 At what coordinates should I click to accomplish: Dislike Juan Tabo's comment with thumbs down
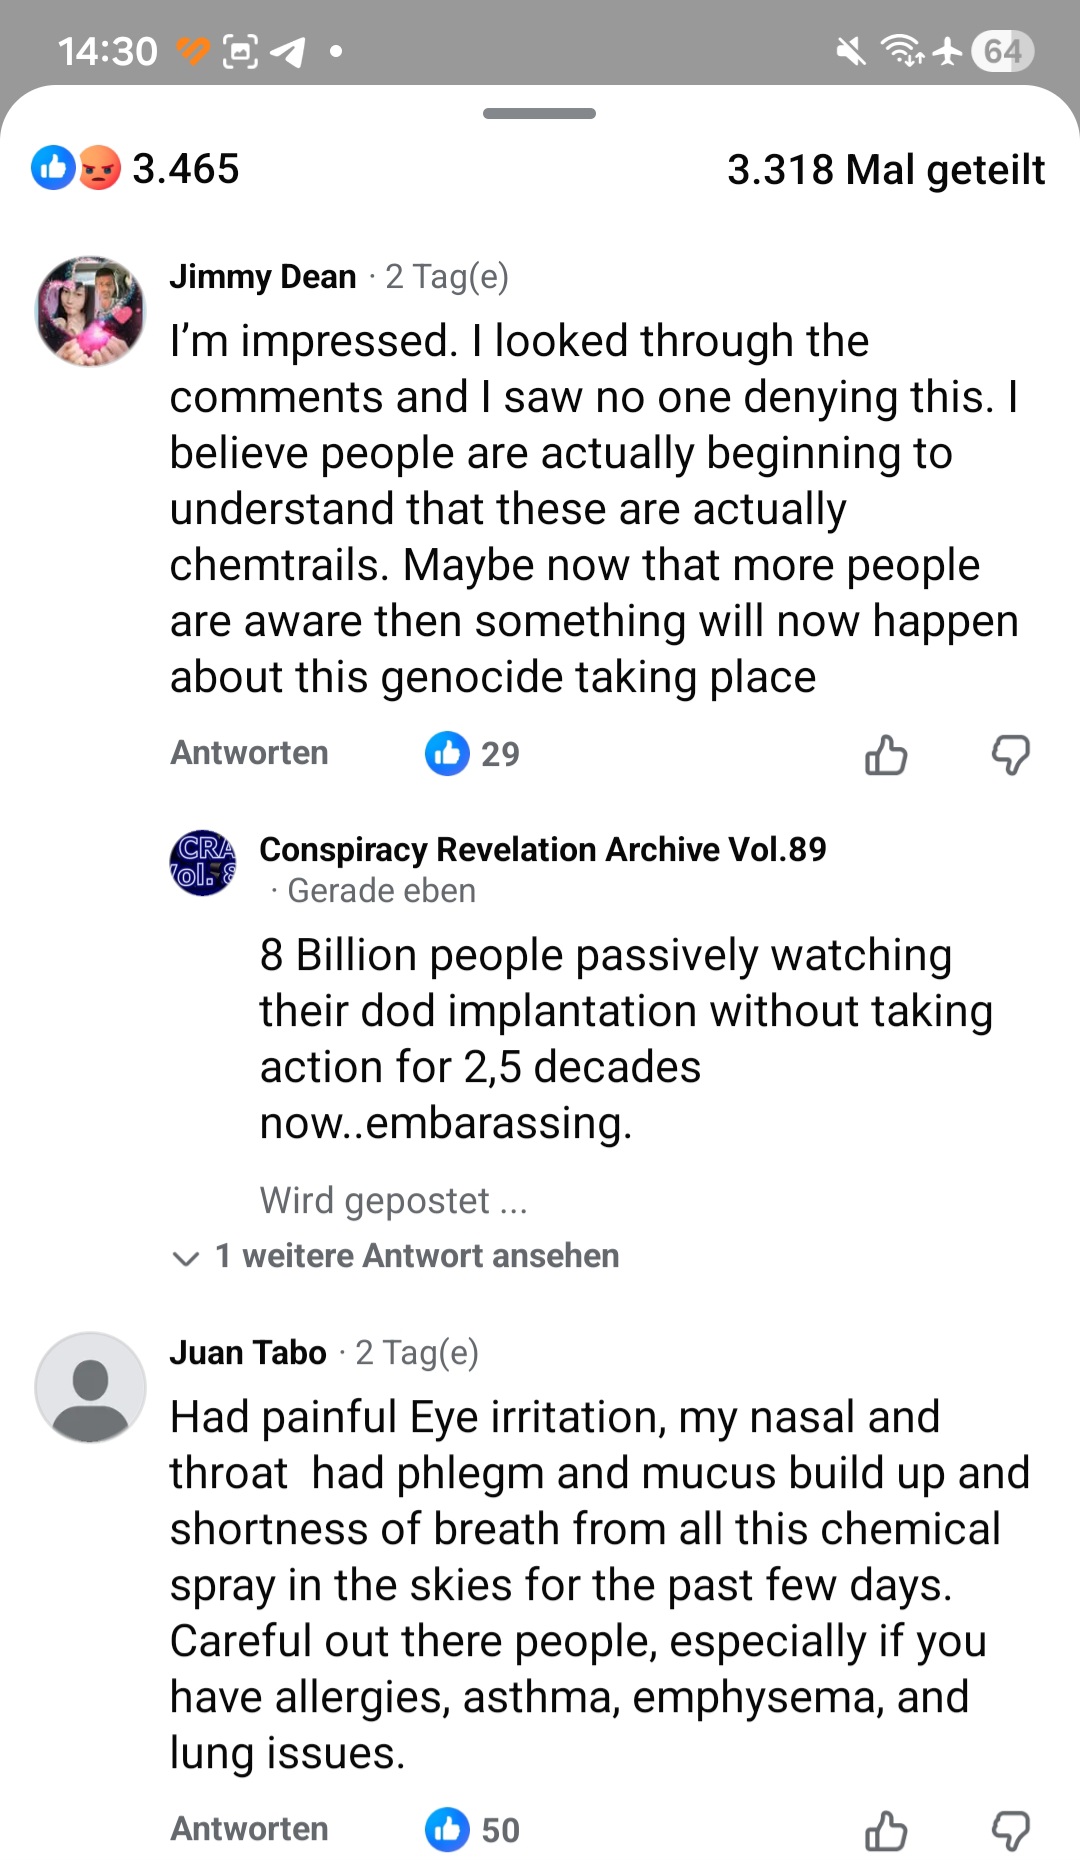(x=1010, y=1831)
